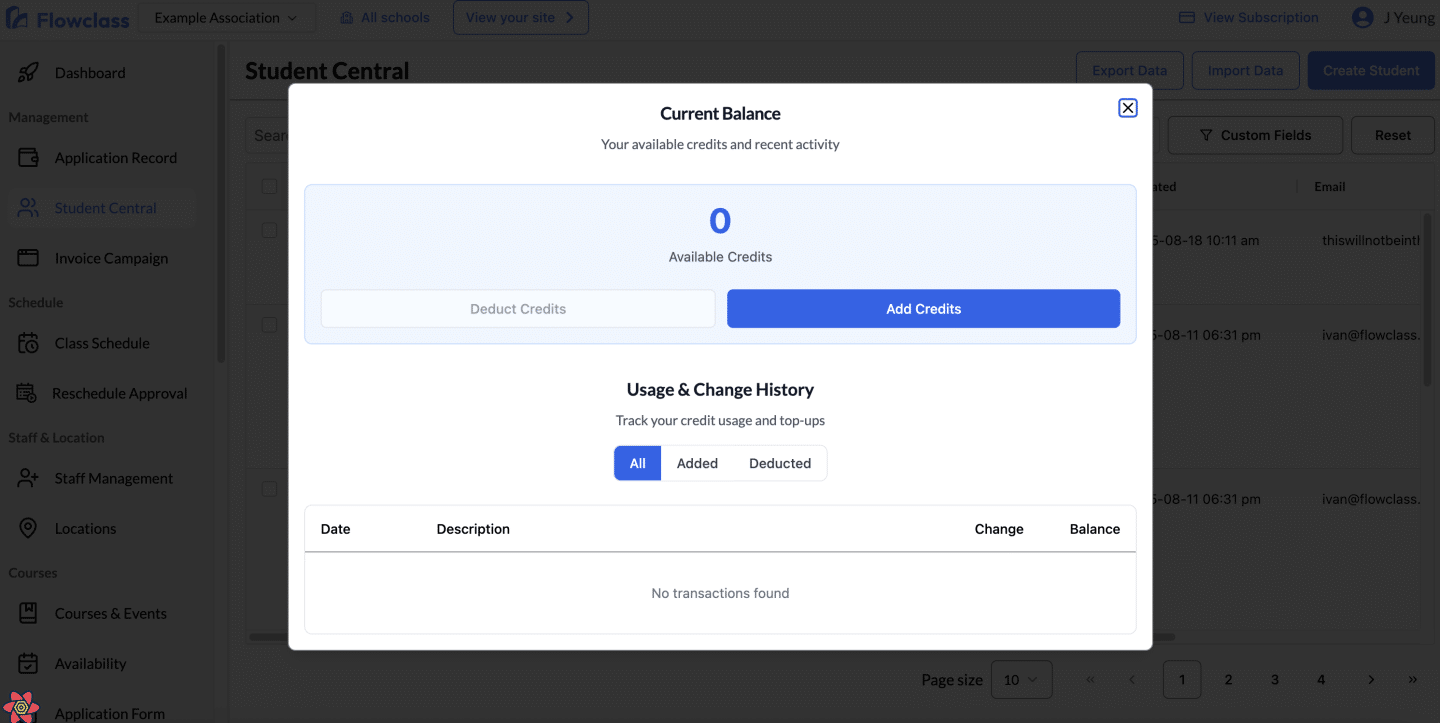Image resolution: width=1440 pixels, height=723 pixels.
Task: Go to page 3
Action: pyautogui.click(x=1275, y=680)
